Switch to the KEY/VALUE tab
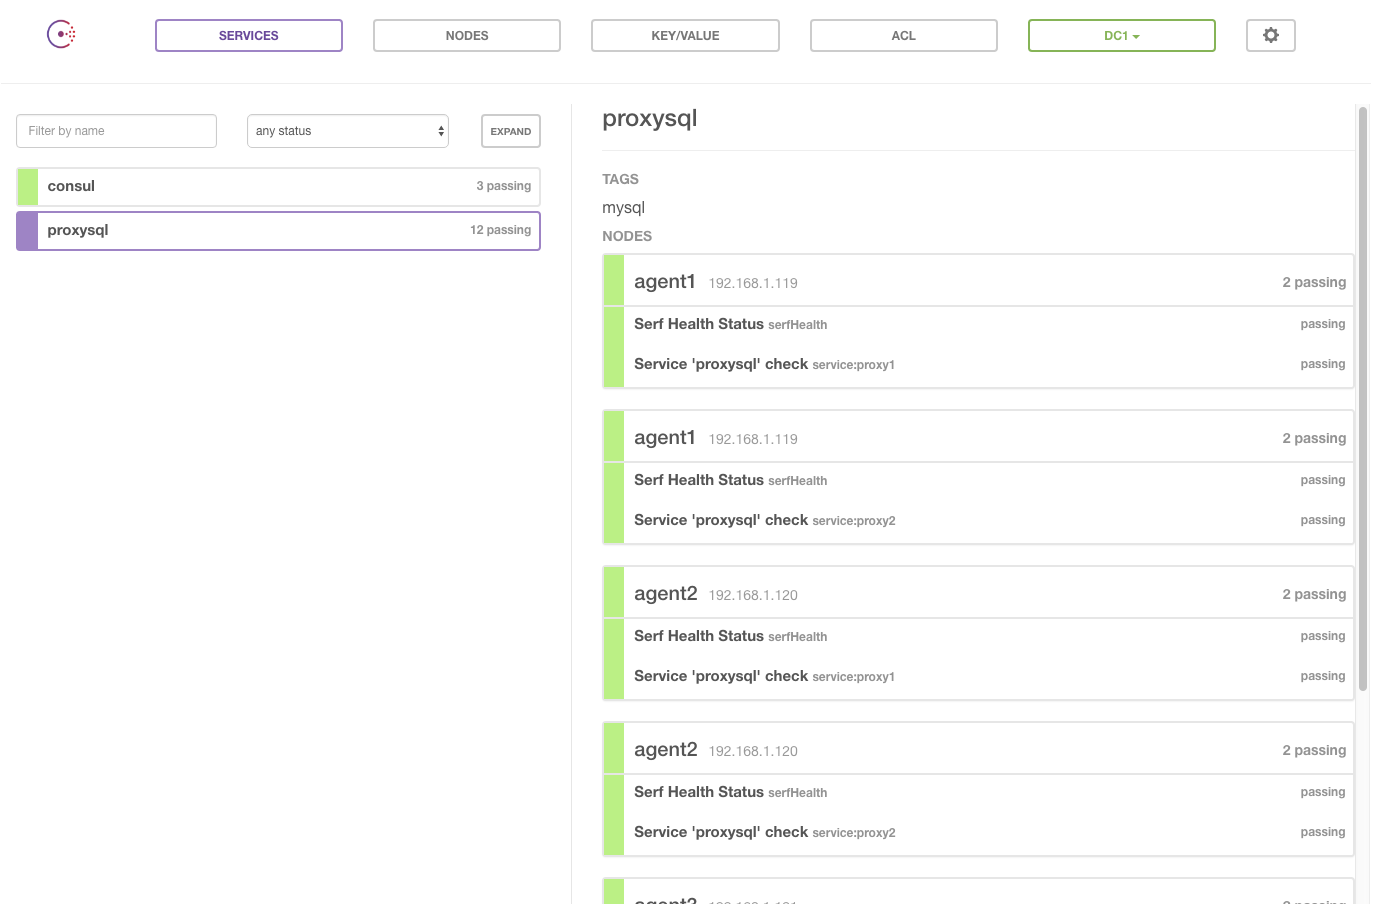This screenshot has height=920, width=1379. (685, 35)
